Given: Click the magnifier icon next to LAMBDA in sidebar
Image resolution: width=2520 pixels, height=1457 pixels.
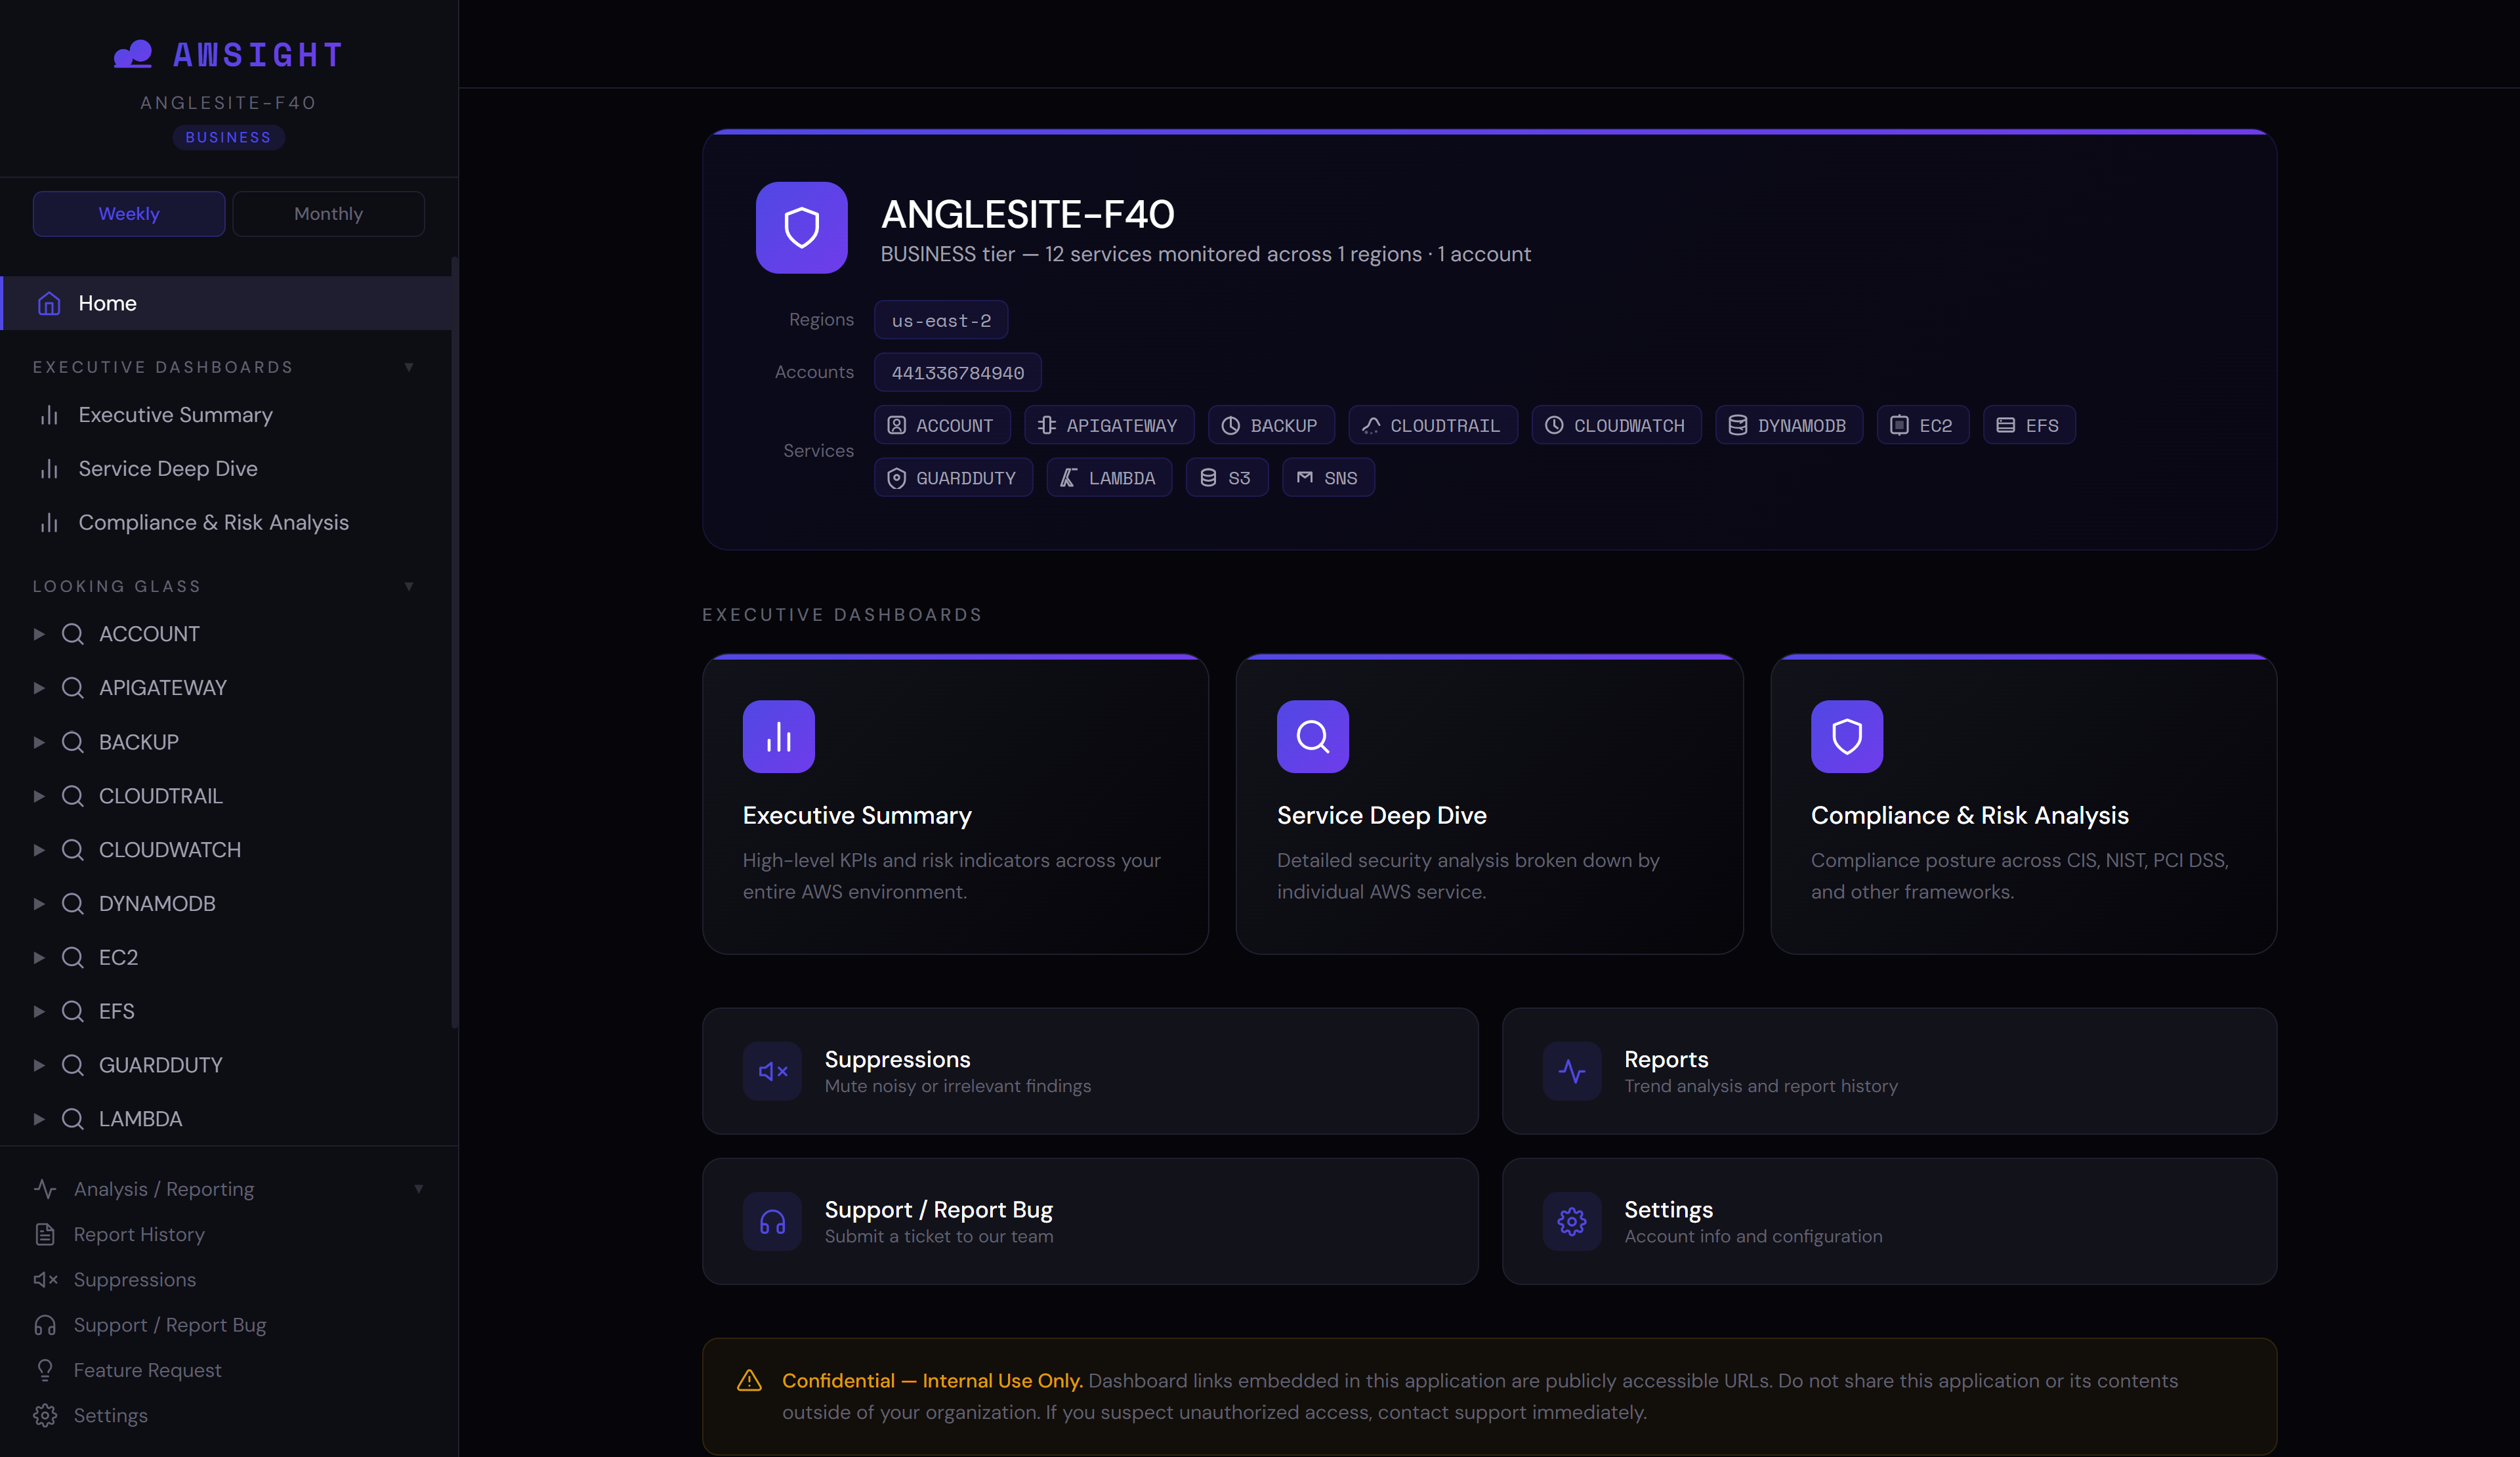Looking at the screenshot, I should coord(72,1119).
